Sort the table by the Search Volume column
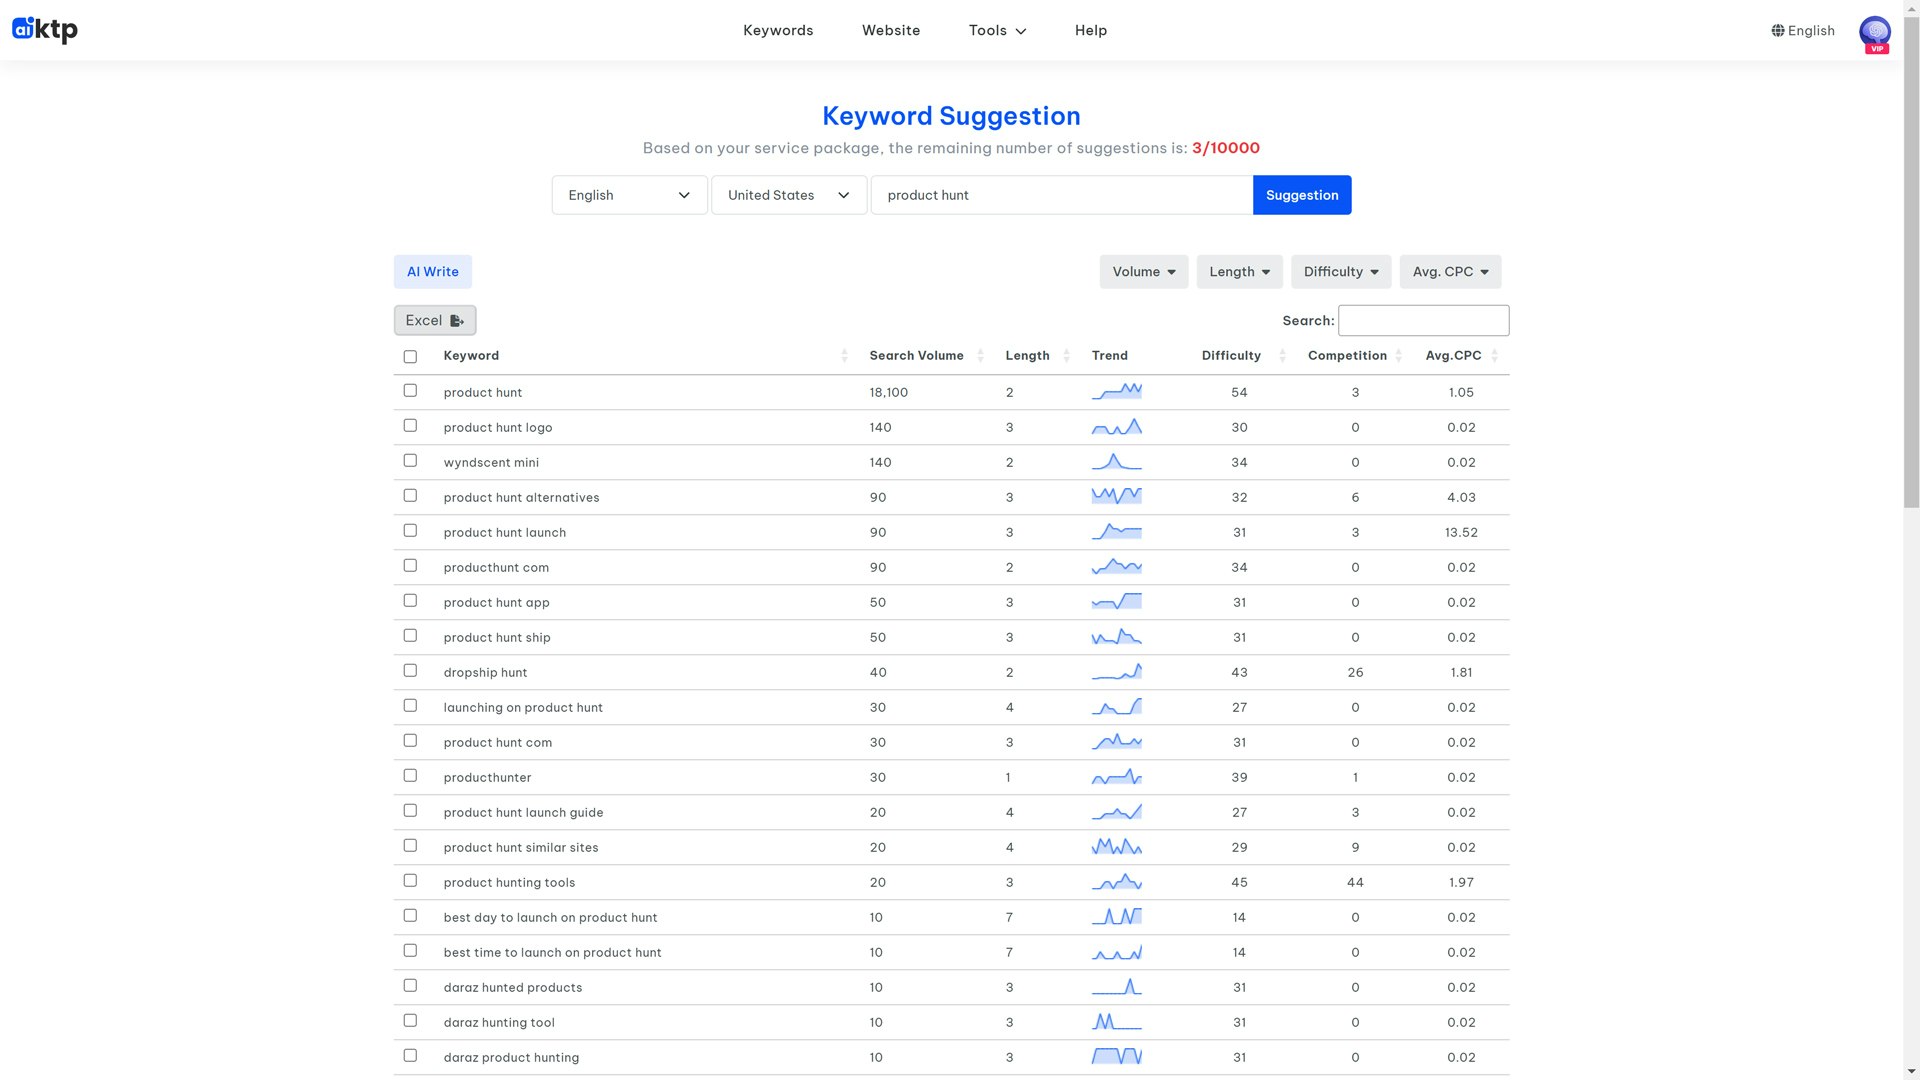This screenshot has width=1920, height=1080. point(916,356)
